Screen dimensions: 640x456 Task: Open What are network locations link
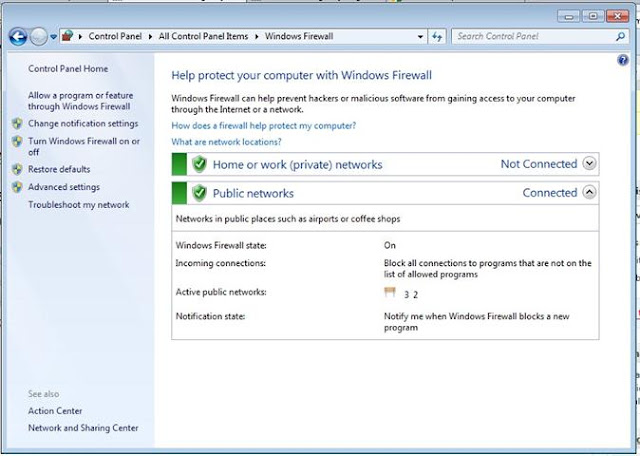coord(226,142)
